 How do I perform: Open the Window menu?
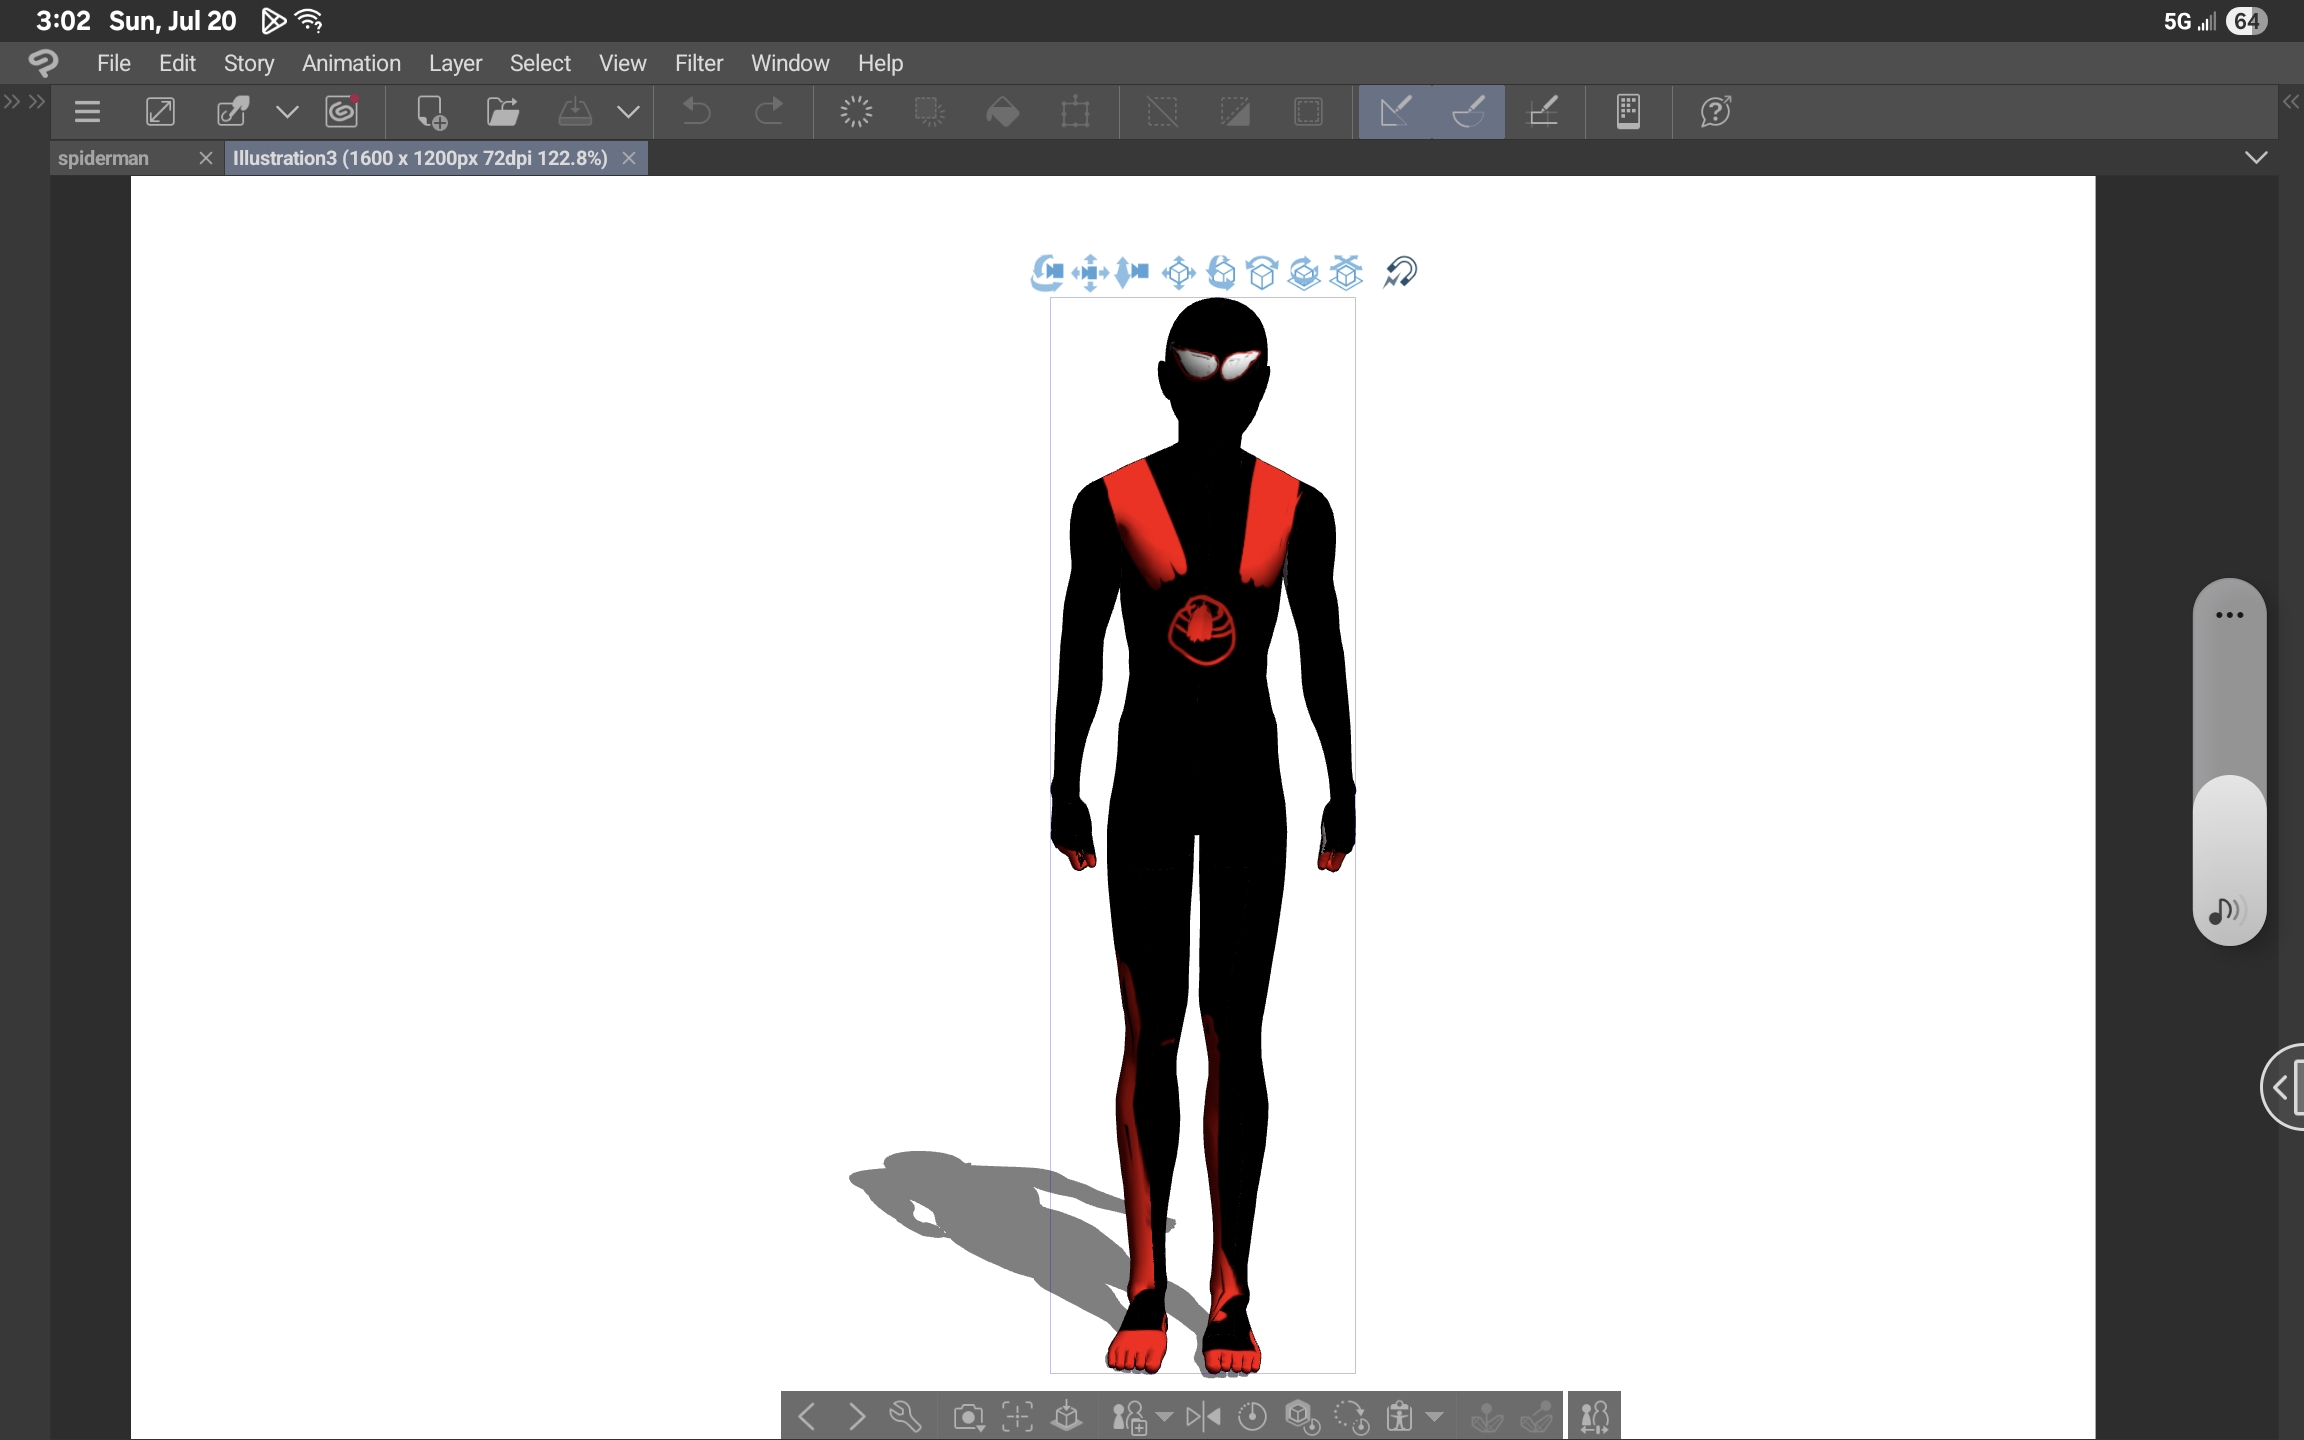tap(790, 63)
